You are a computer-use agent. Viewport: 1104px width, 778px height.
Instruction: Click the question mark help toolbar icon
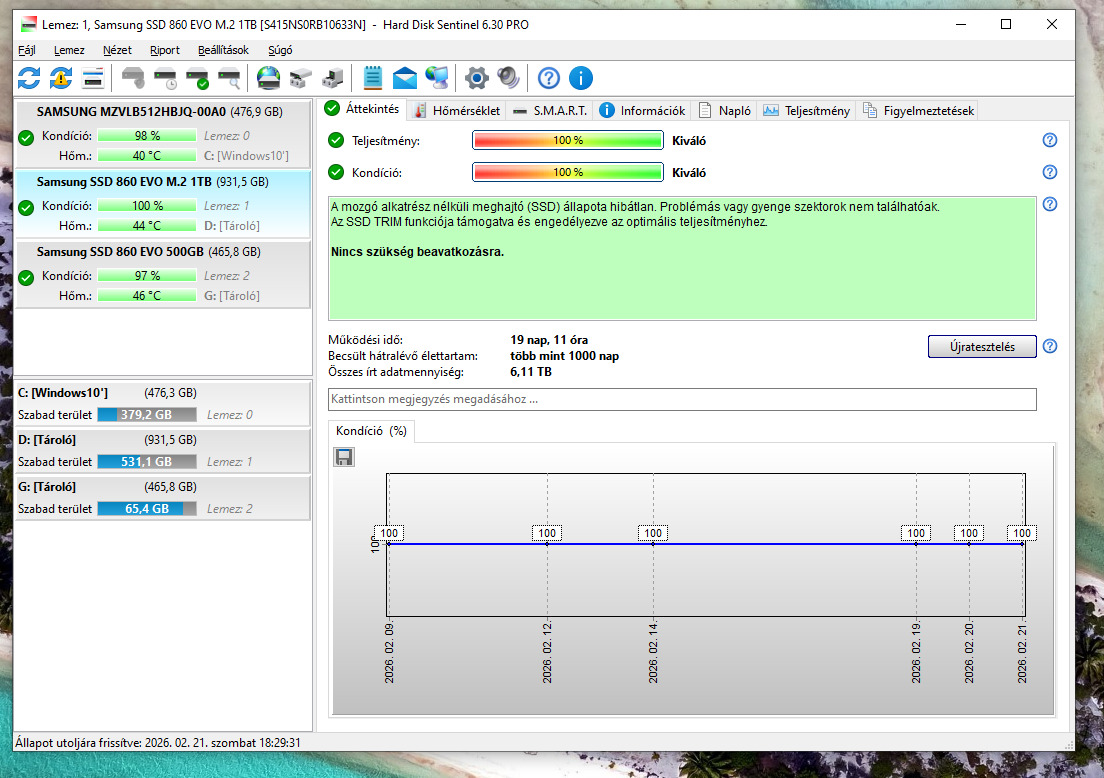pyautogui.click(x=548, y=78)
